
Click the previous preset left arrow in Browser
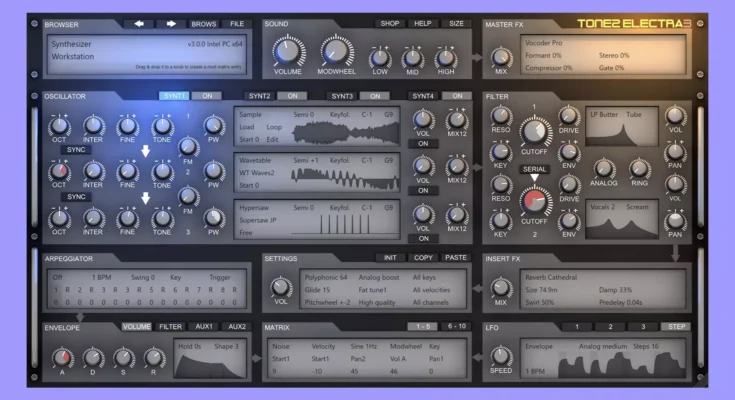(138, 23)
